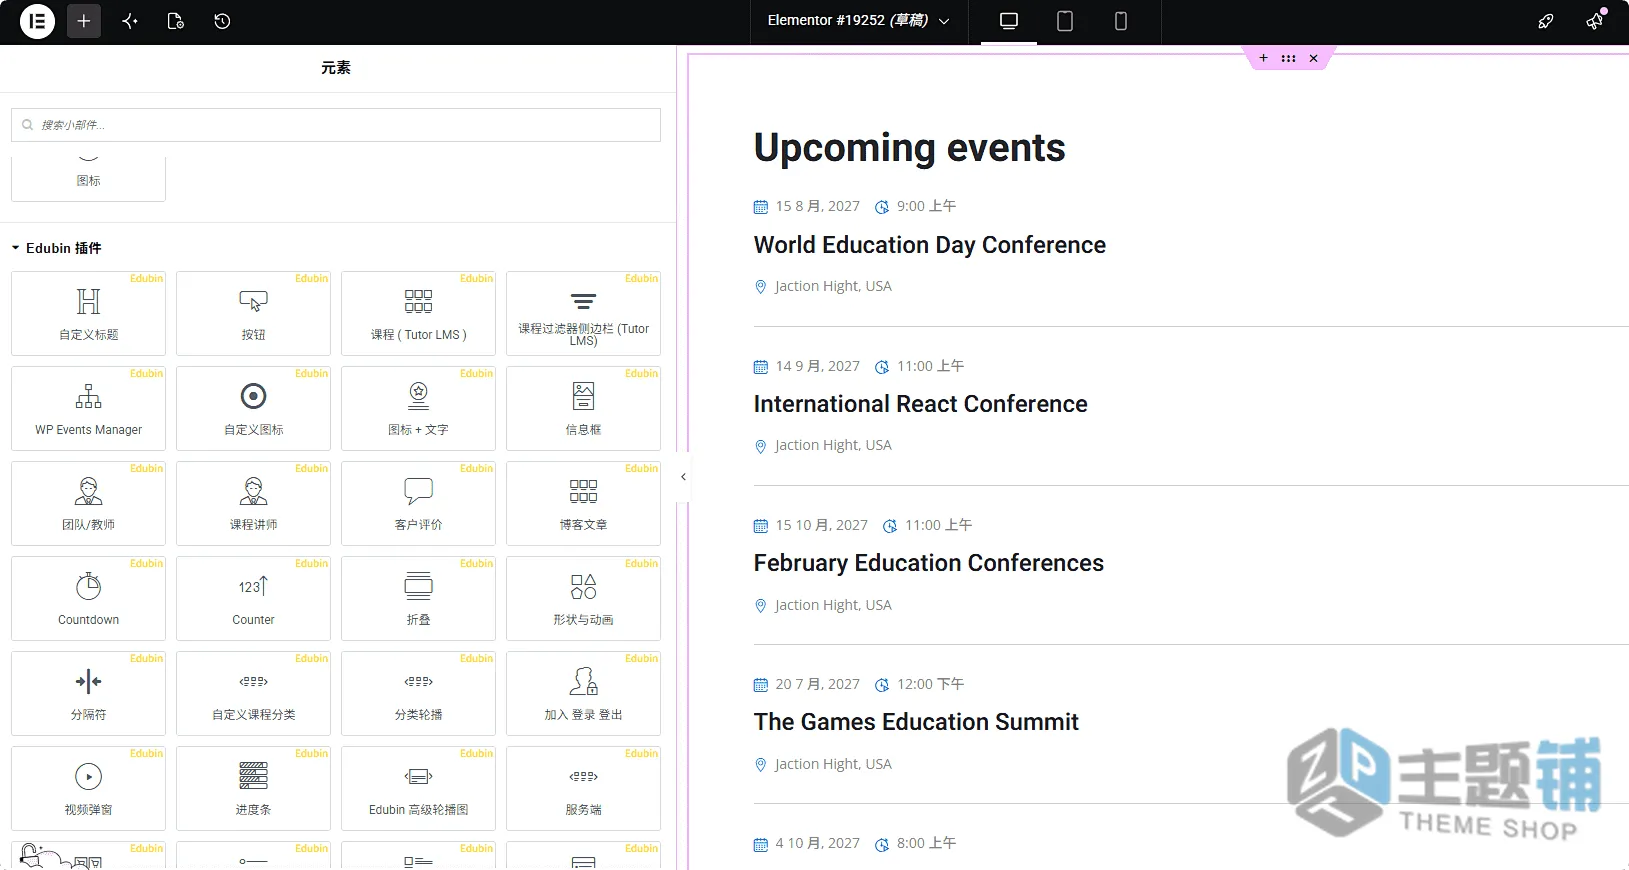Select the 视频弹窗 video popup widget
The height and width of the screenshot is (870, 1629).
click(x=88, y=788)
